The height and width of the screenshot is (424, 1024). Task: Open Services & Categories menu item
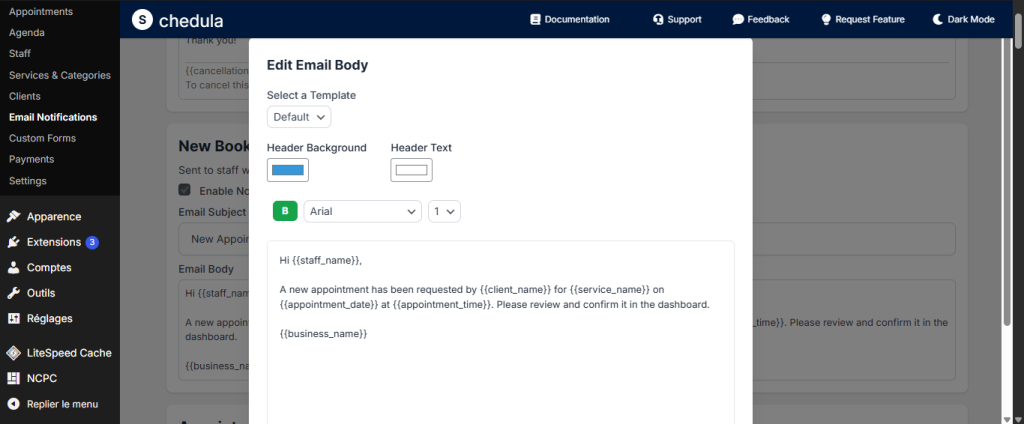pos(60,75)
